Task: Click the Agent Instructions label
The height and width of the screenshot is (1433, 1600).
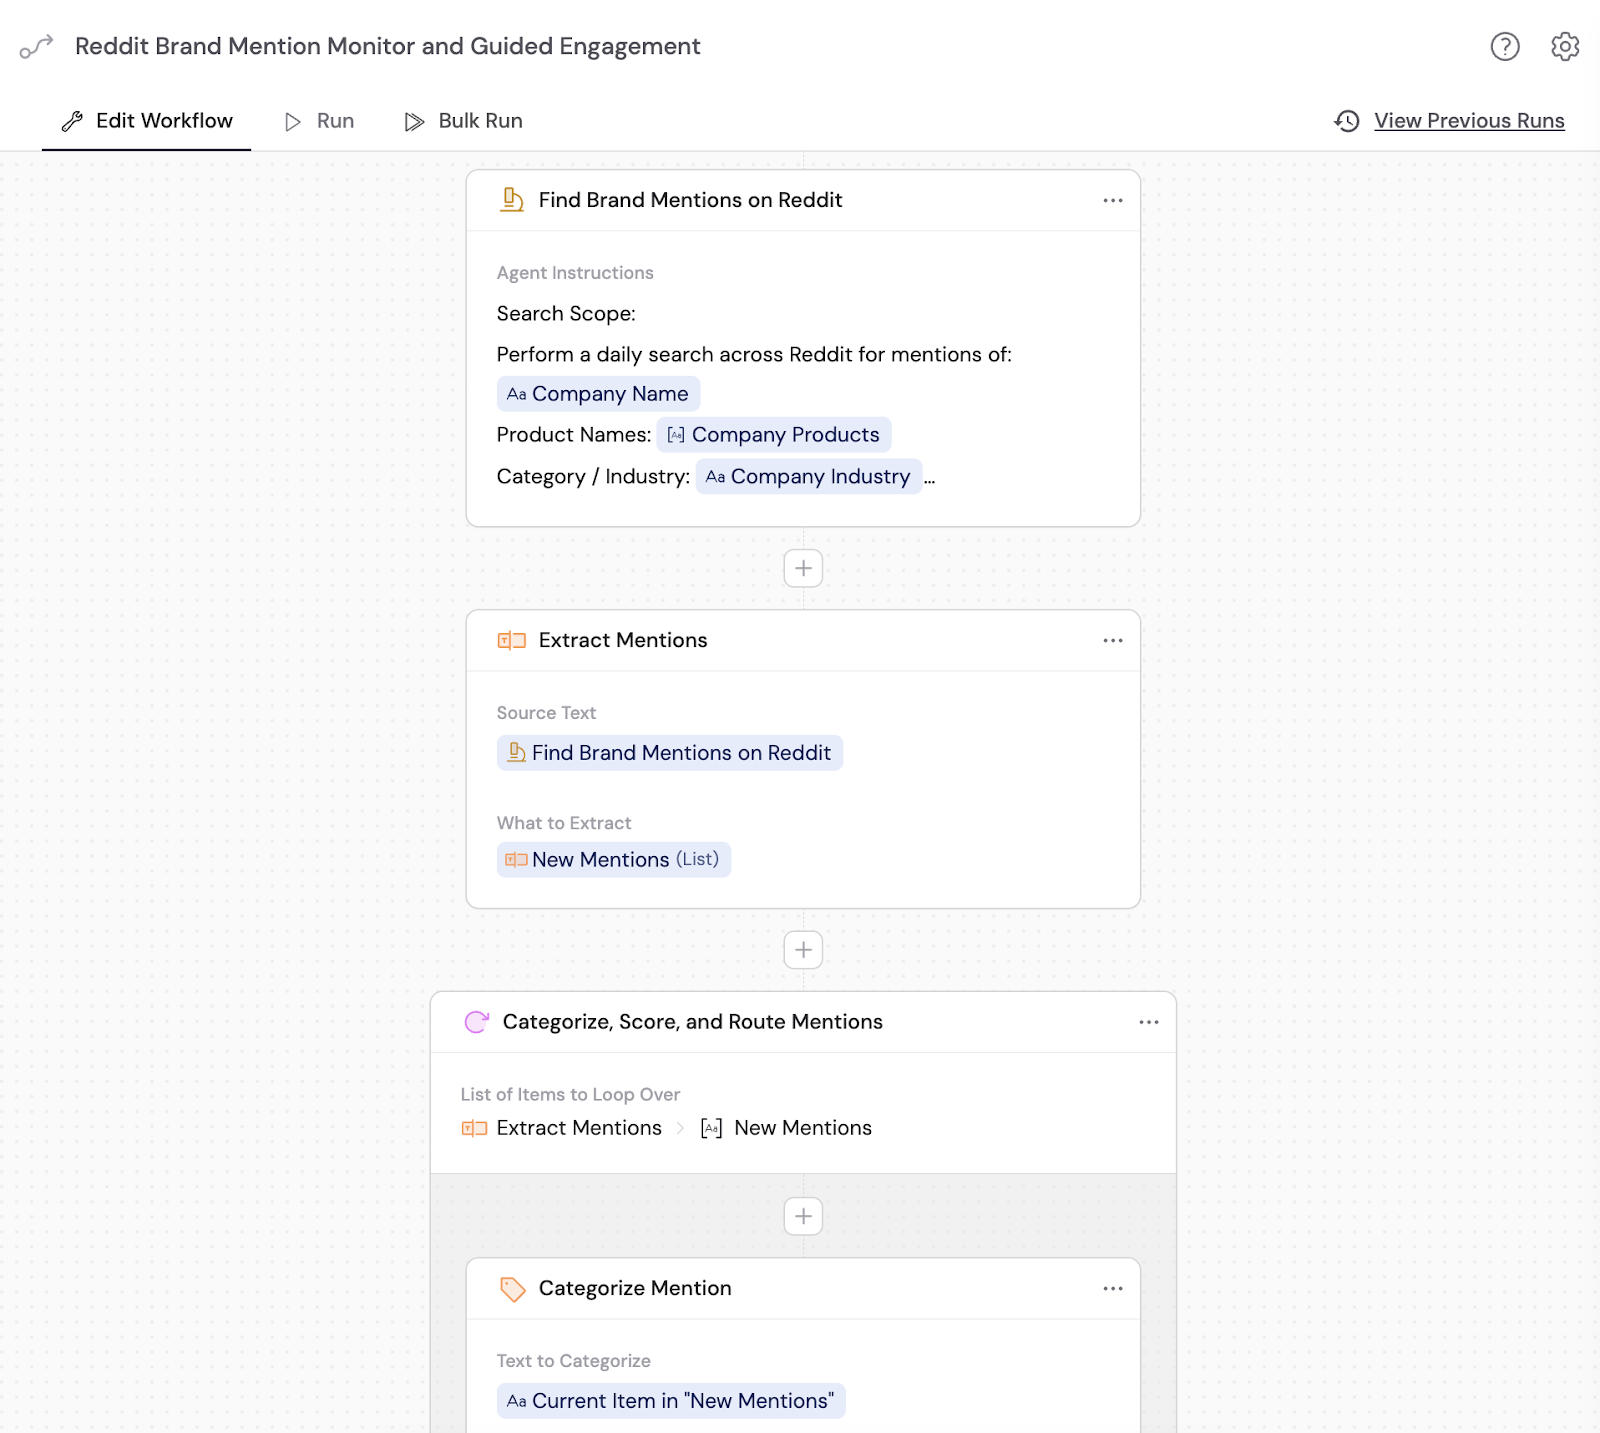Action: (x=575, y=273)
